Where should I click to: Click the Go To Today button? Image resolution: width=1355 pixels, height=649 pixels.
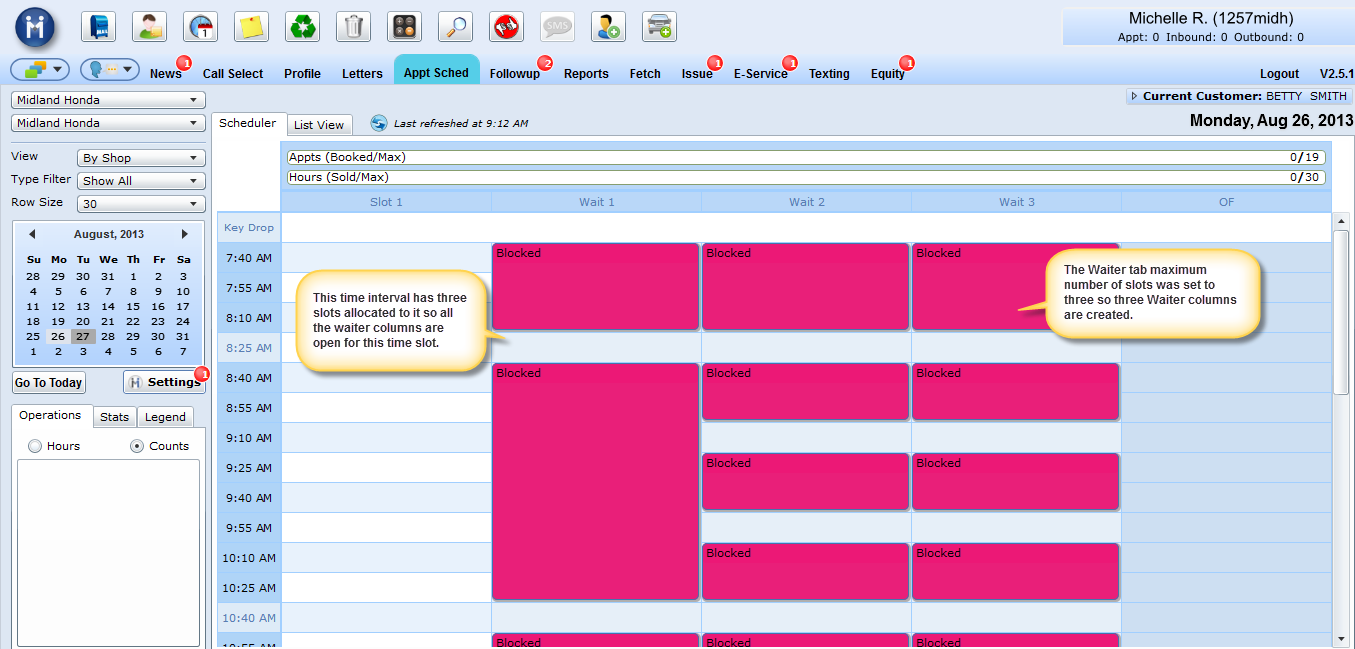pos(49,383)
